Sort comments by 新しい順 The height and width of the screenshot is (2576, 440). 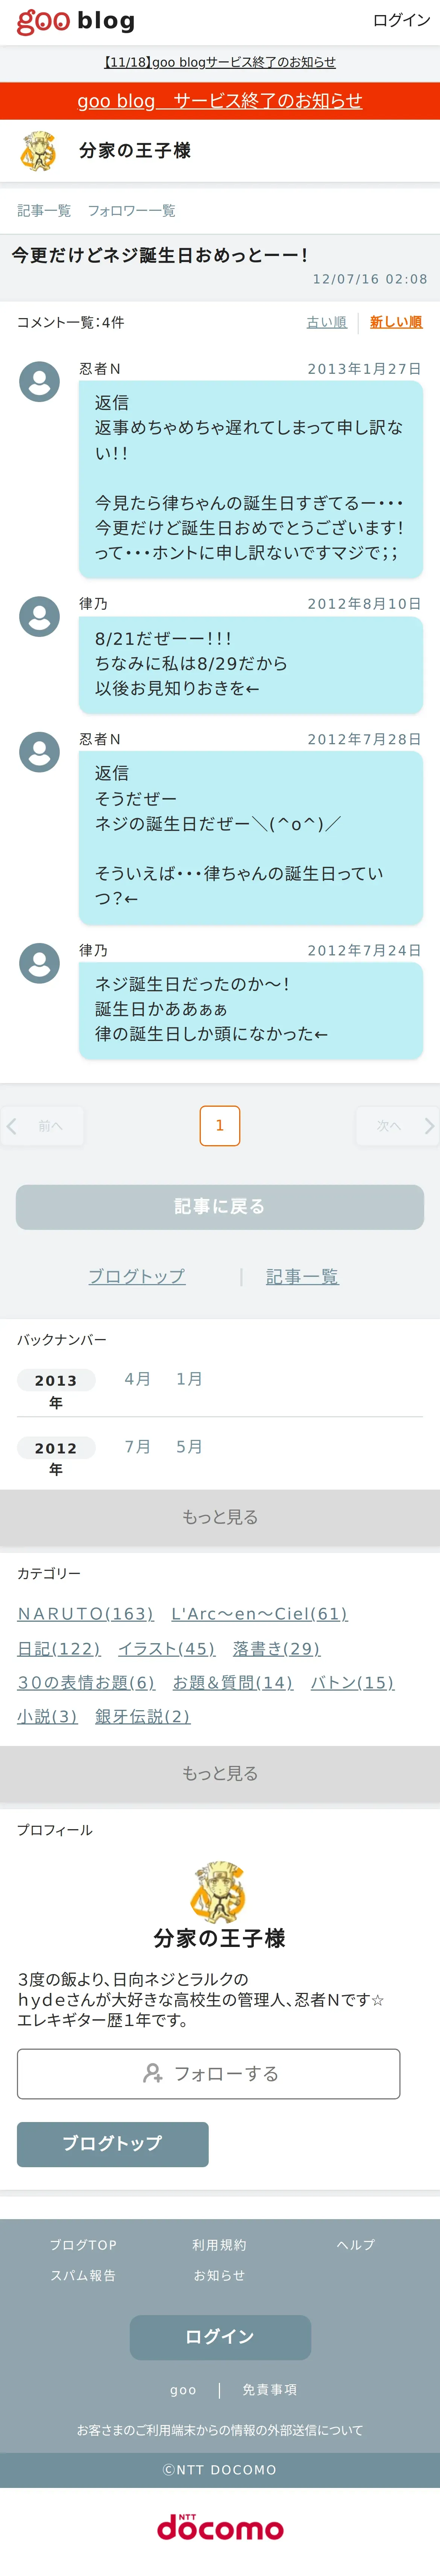tap(396, 322)
